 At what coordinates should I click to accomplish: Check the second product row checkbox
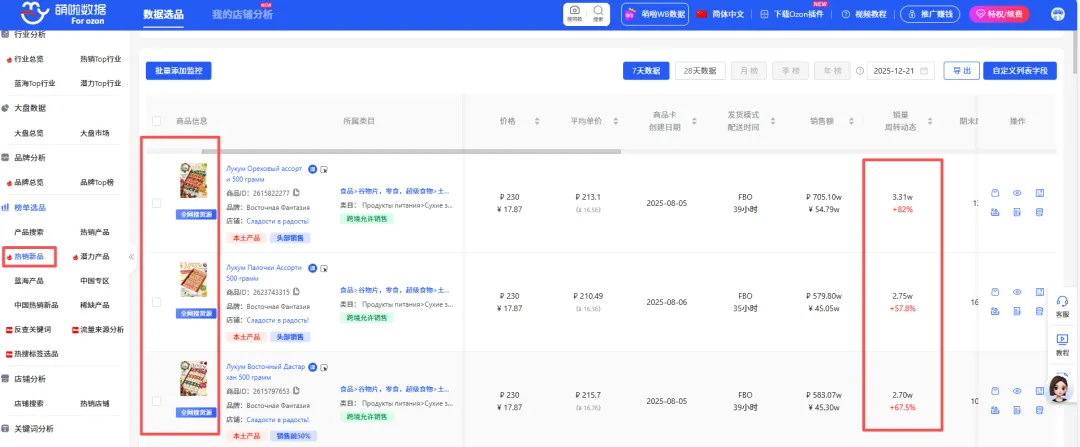[156, 301]
